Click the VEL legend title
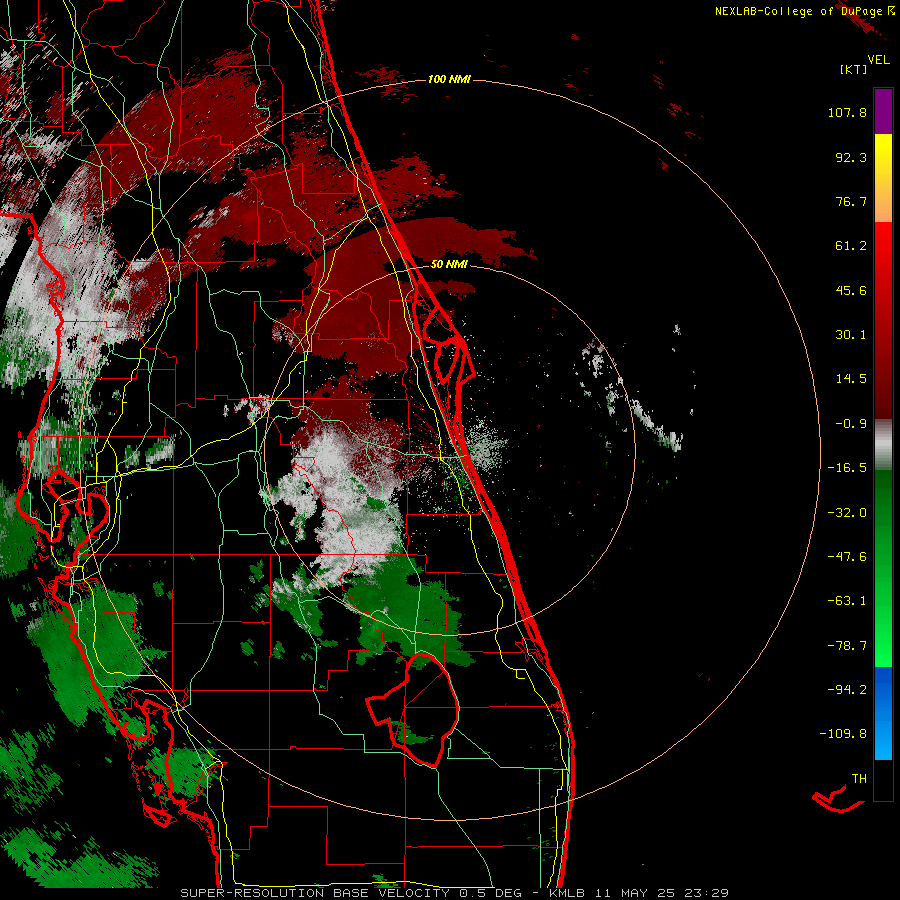Image resolution: width=900 pixels, height=900 pixels. click(x=878, y=60)
